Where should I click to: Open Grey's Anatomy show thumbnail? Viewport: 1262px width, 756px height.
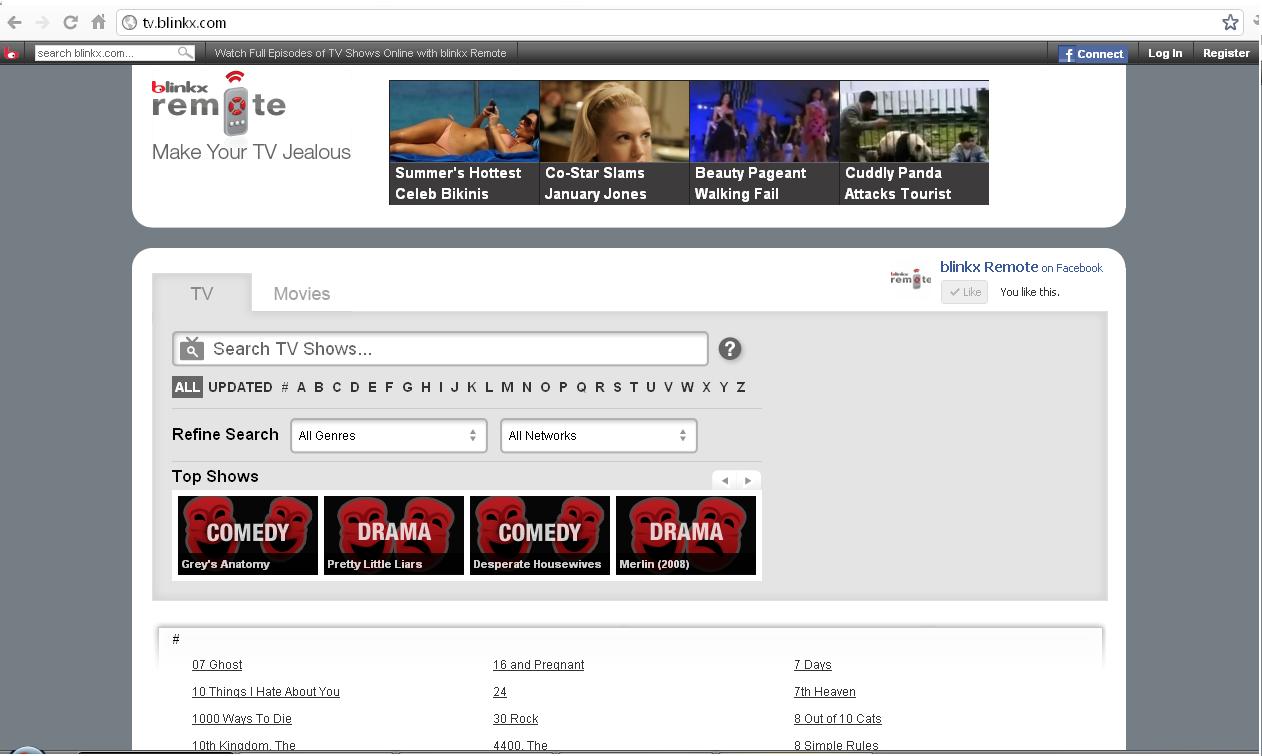(x=248, y=535)
